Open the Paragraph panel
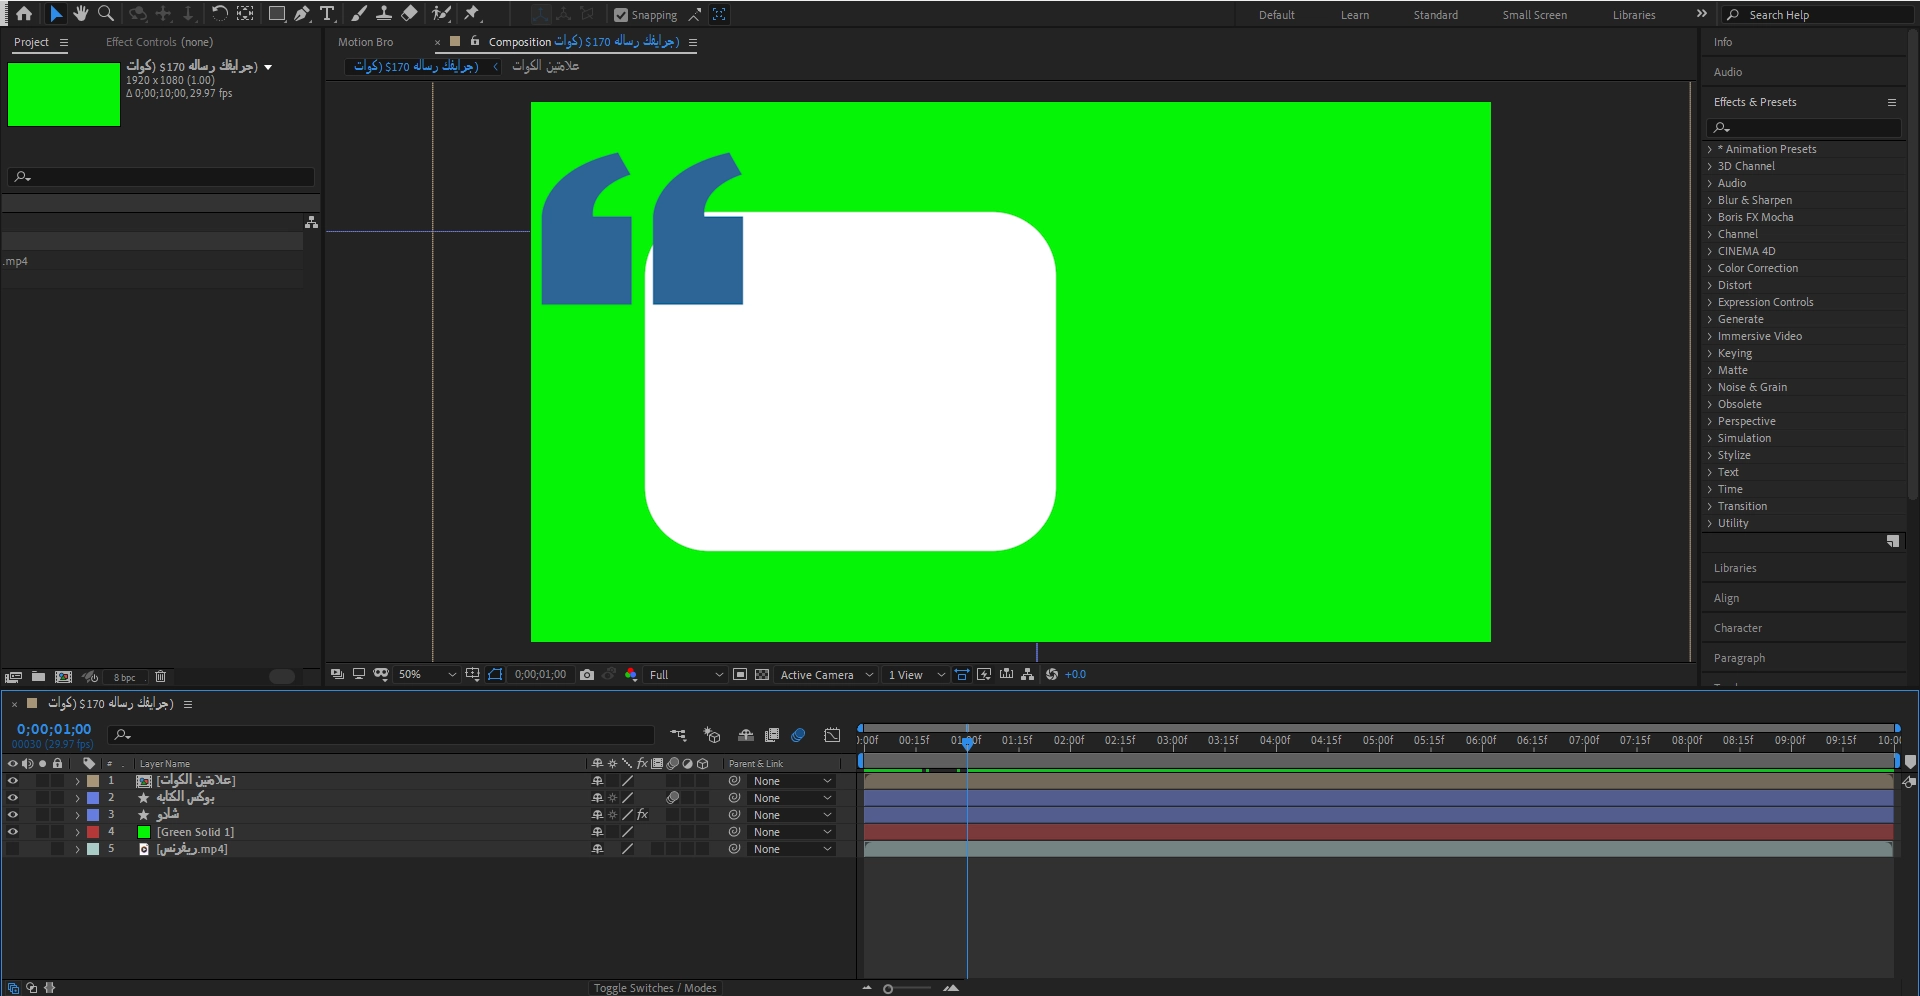The width and height of the screenshot is (1920, 996). pyautogui.click(x=1739, y=658)
